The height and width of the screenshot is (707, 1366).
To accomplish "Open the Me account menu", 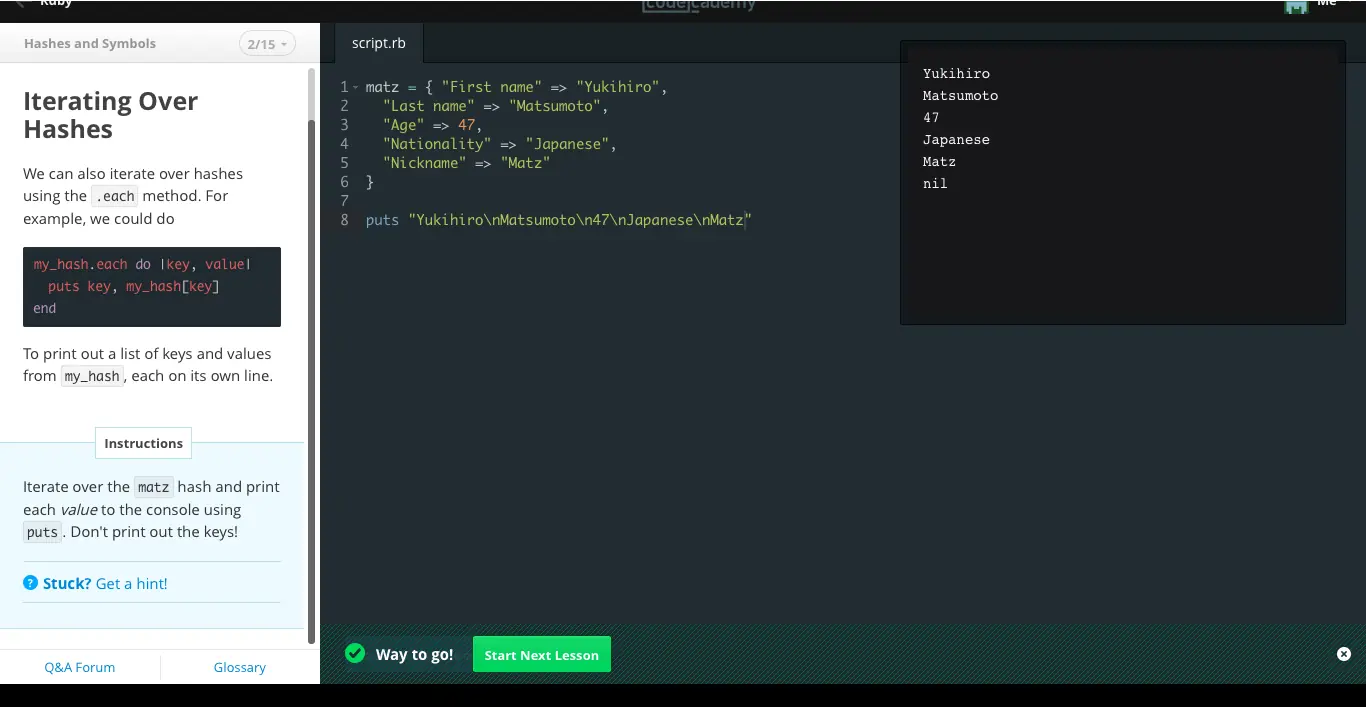I will [x=1327, y=5].
